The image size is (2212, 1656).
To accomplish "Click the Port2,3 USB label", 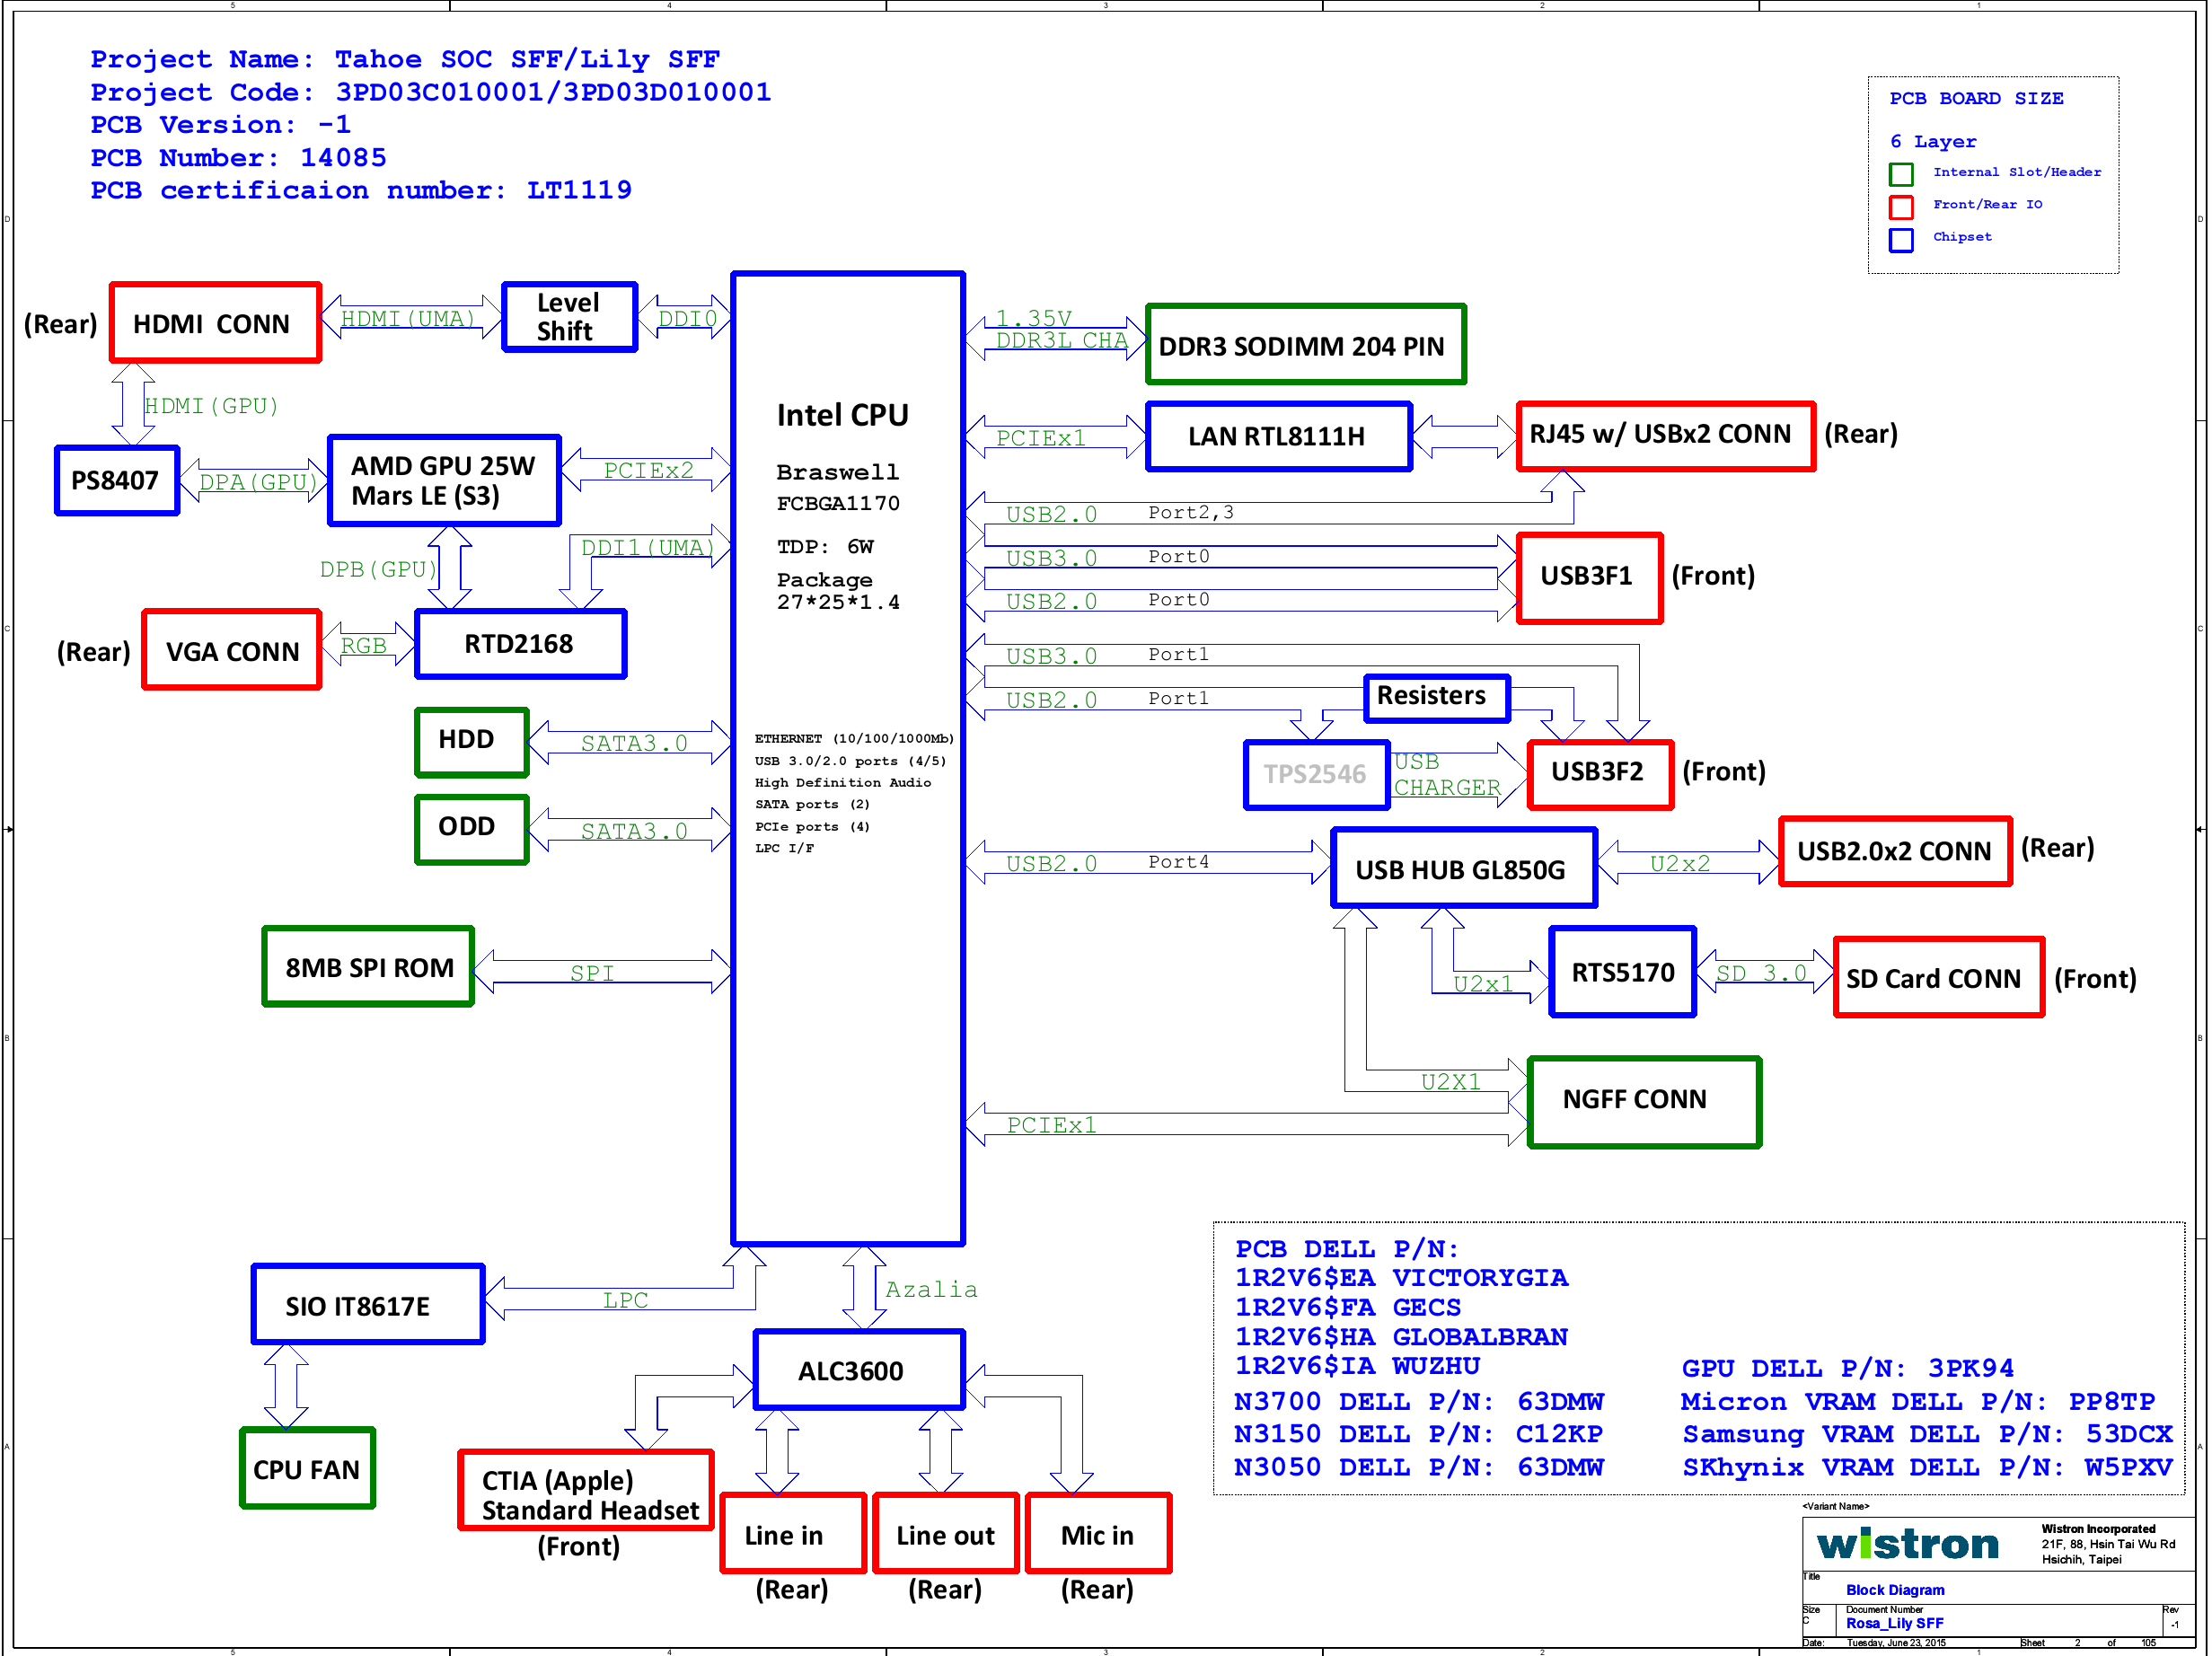I will [1190, 512].
